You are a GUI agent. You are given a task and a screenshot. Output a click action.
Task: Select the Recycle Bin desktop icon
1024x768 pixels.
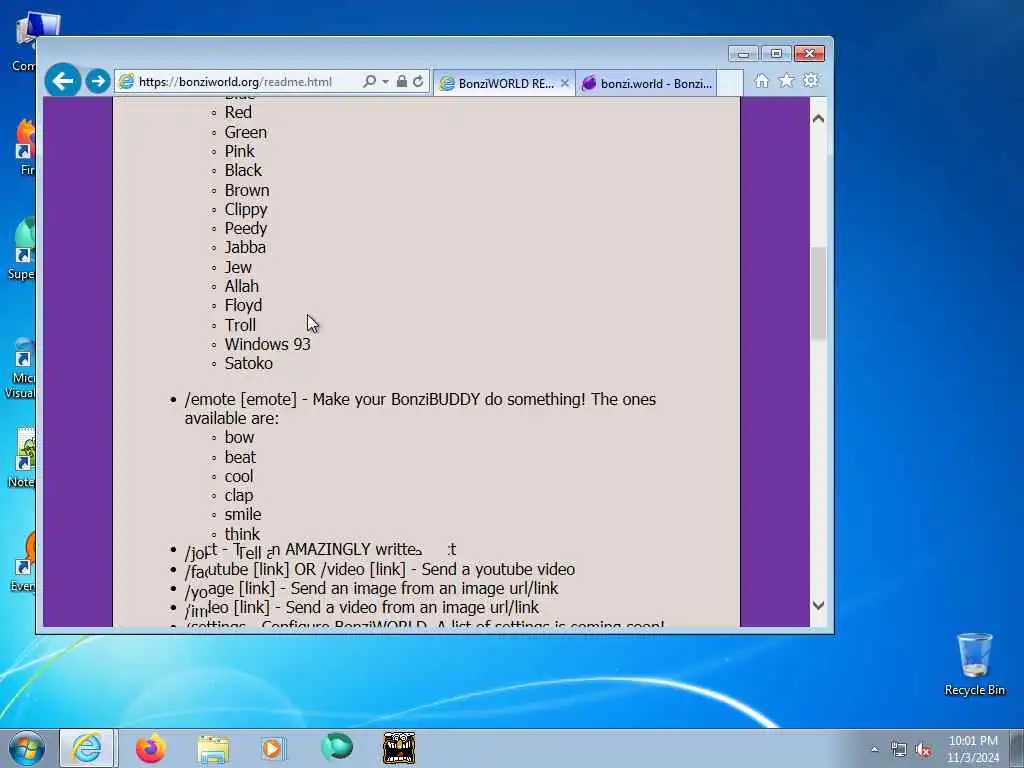click(974, 664)
